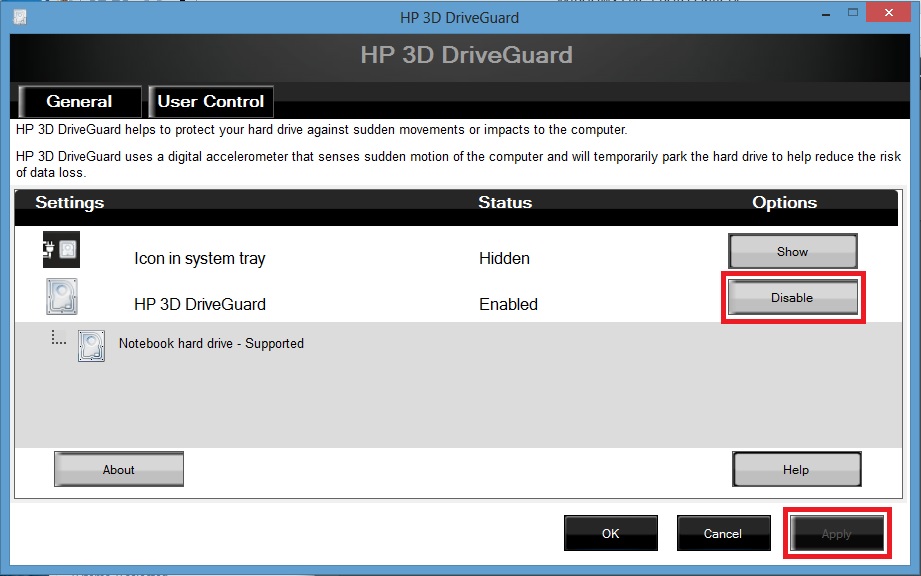Click the HP 3D DriveGuard hard drive icon
921x576 pixels.
point(62,297)
